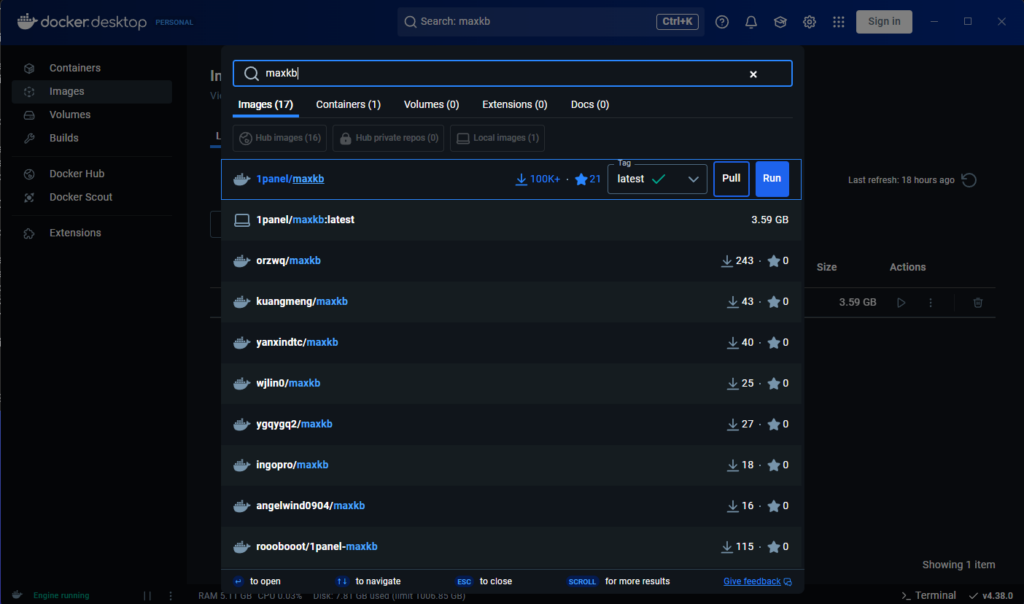Open the Learning center icon
The height and width of the screenshot is (604, 1024).
pyautogui.click(x=780, y=22)
